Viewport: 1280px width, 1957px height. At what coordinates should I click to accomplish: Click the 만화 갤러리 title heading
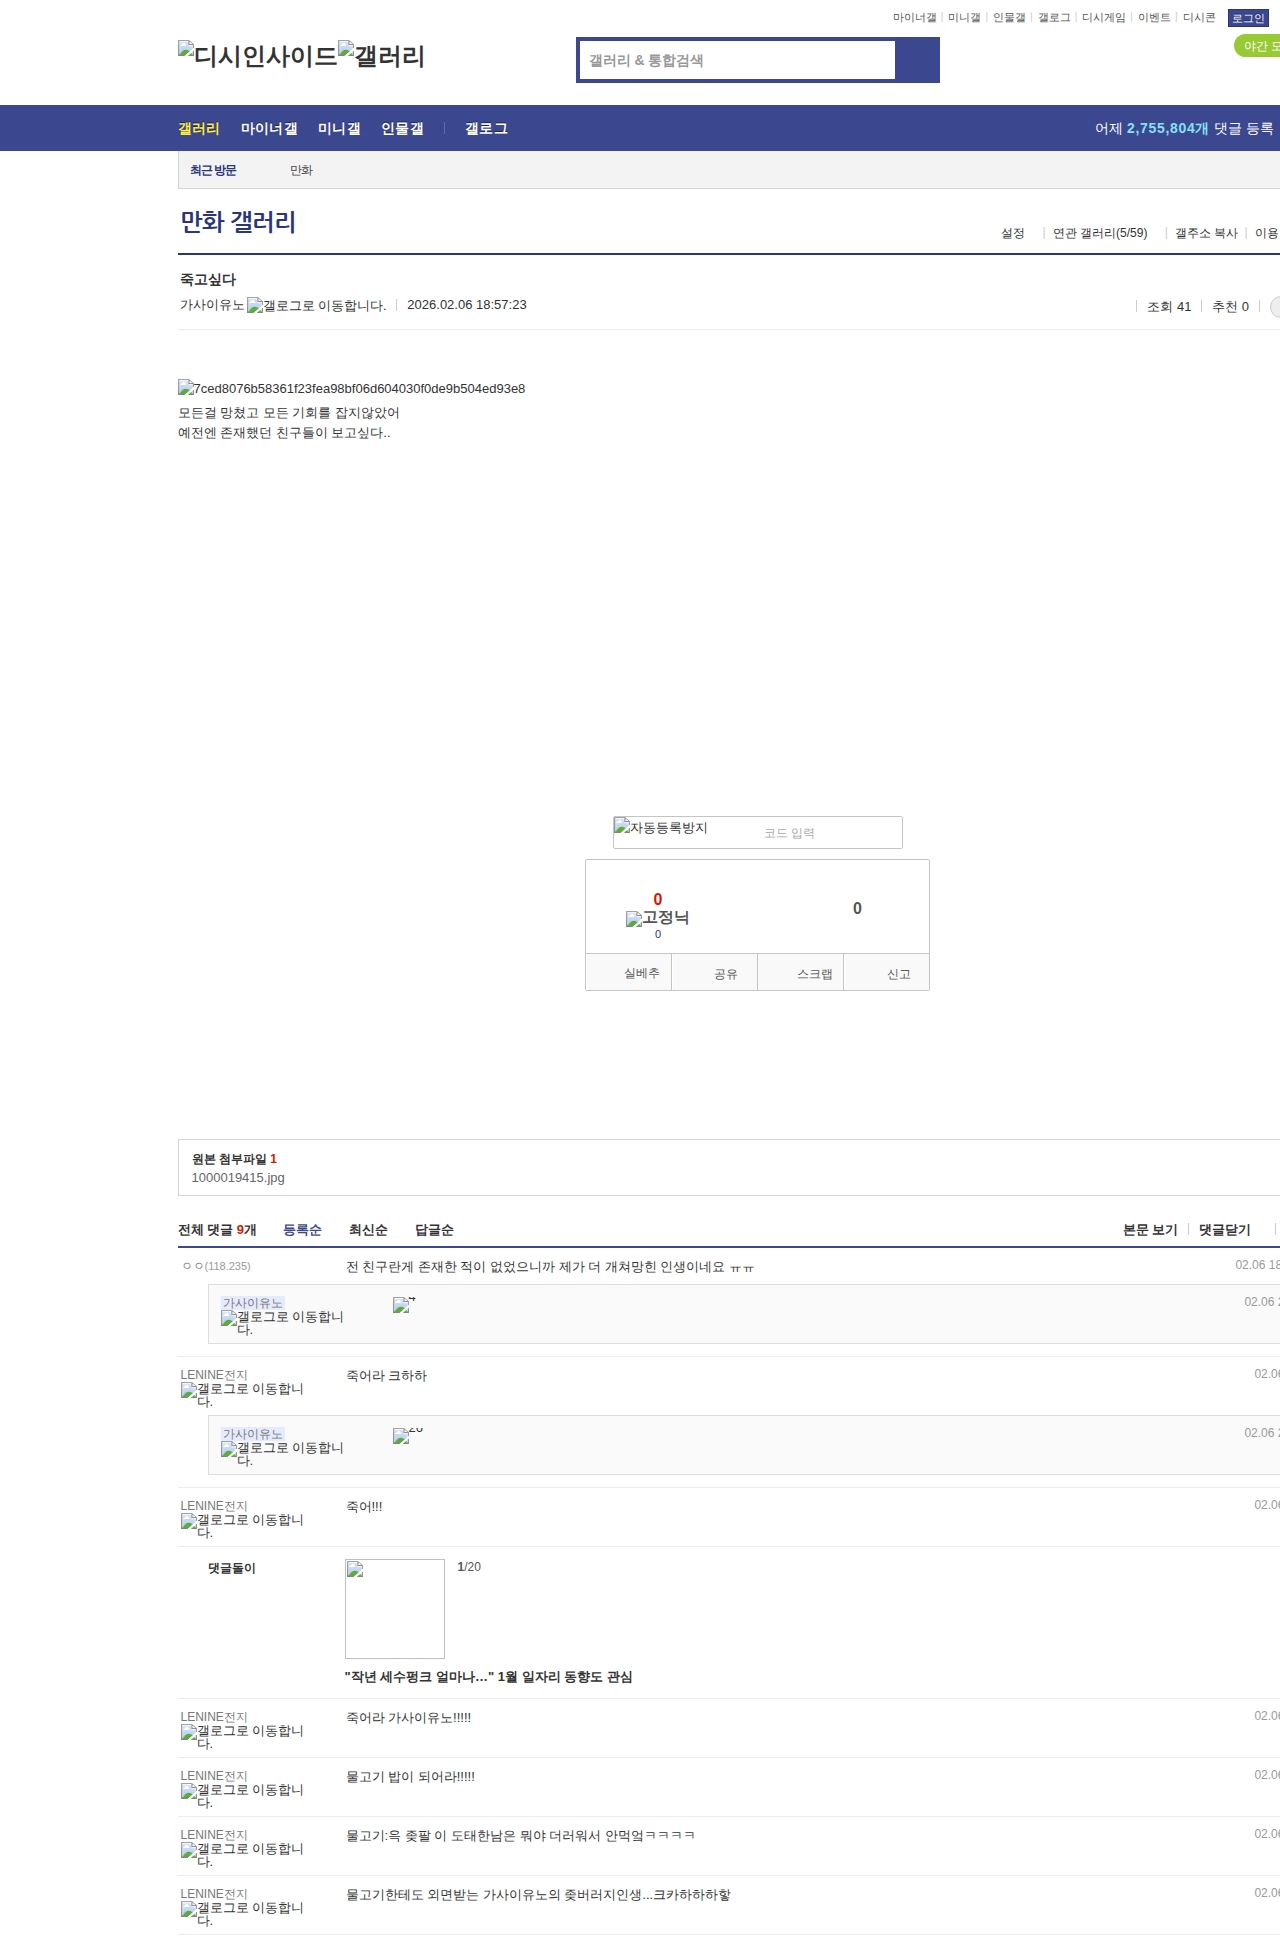point(238,222)
